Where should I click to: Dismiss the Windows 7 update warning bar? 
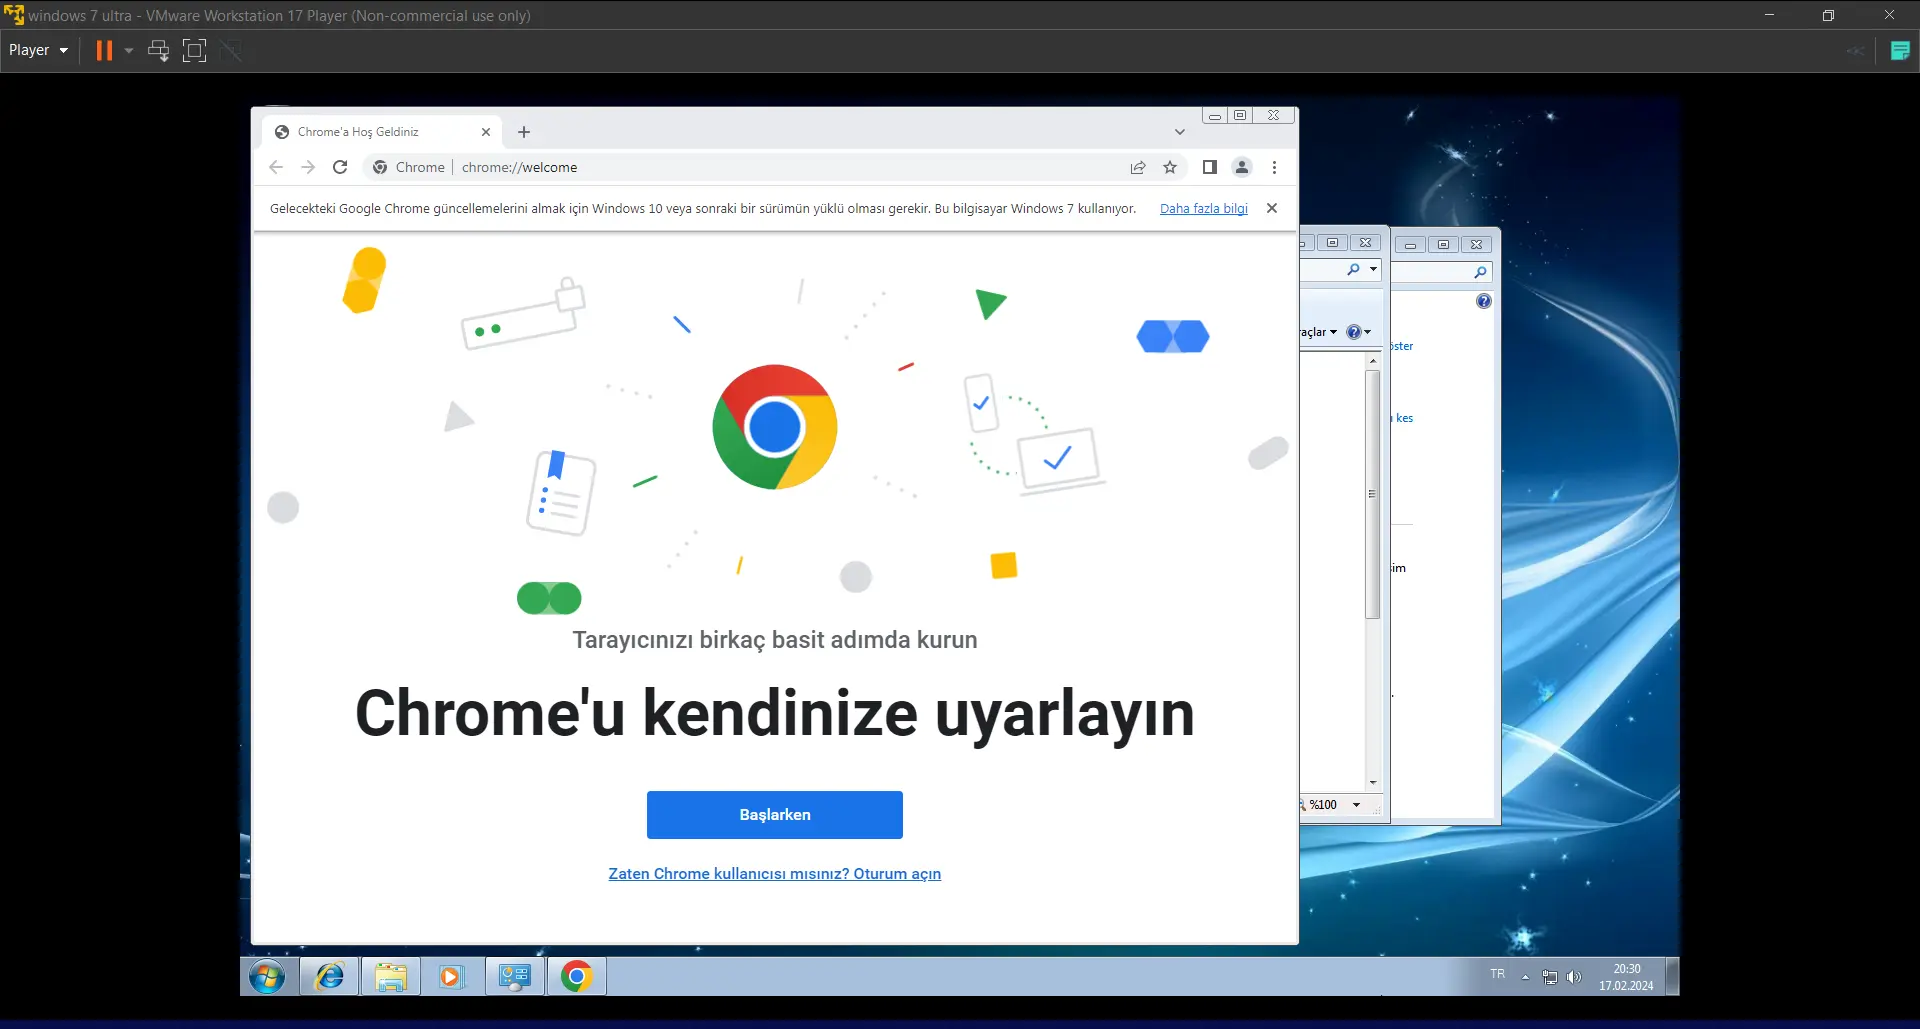coord(1272,208)
